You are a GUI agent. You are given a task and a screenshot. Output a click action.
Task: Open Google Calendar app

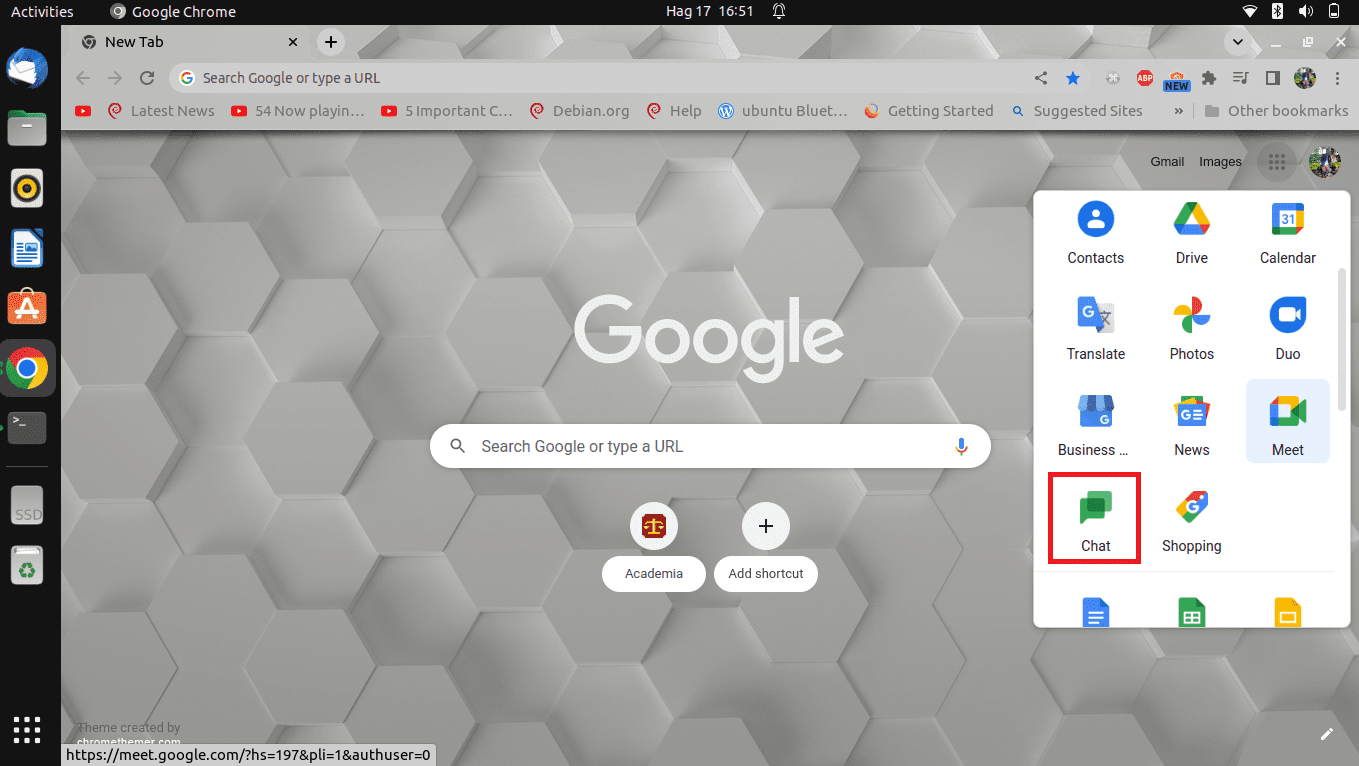1287,233
